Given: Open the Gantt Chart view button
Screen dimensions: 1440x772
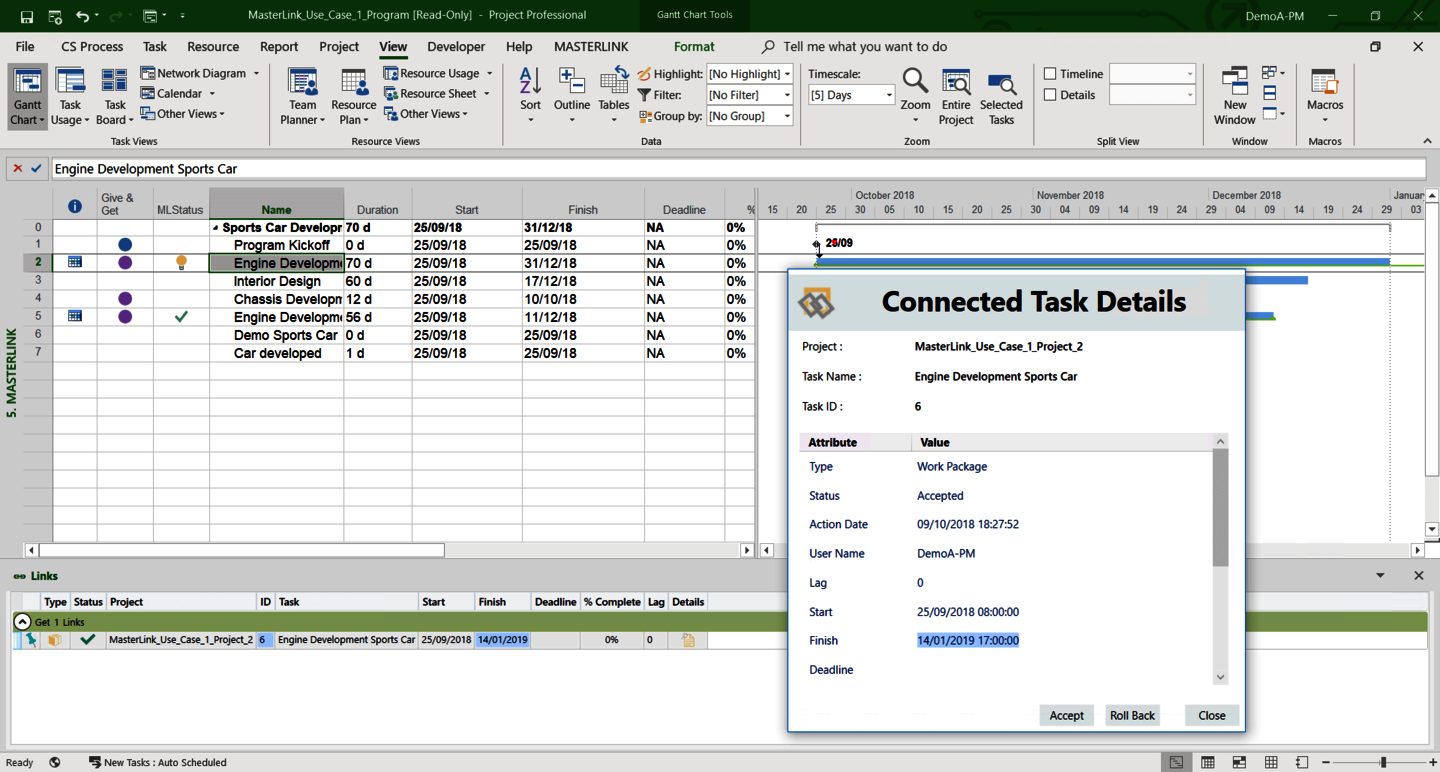Looking at the screenshot, I should coord(27,97).
